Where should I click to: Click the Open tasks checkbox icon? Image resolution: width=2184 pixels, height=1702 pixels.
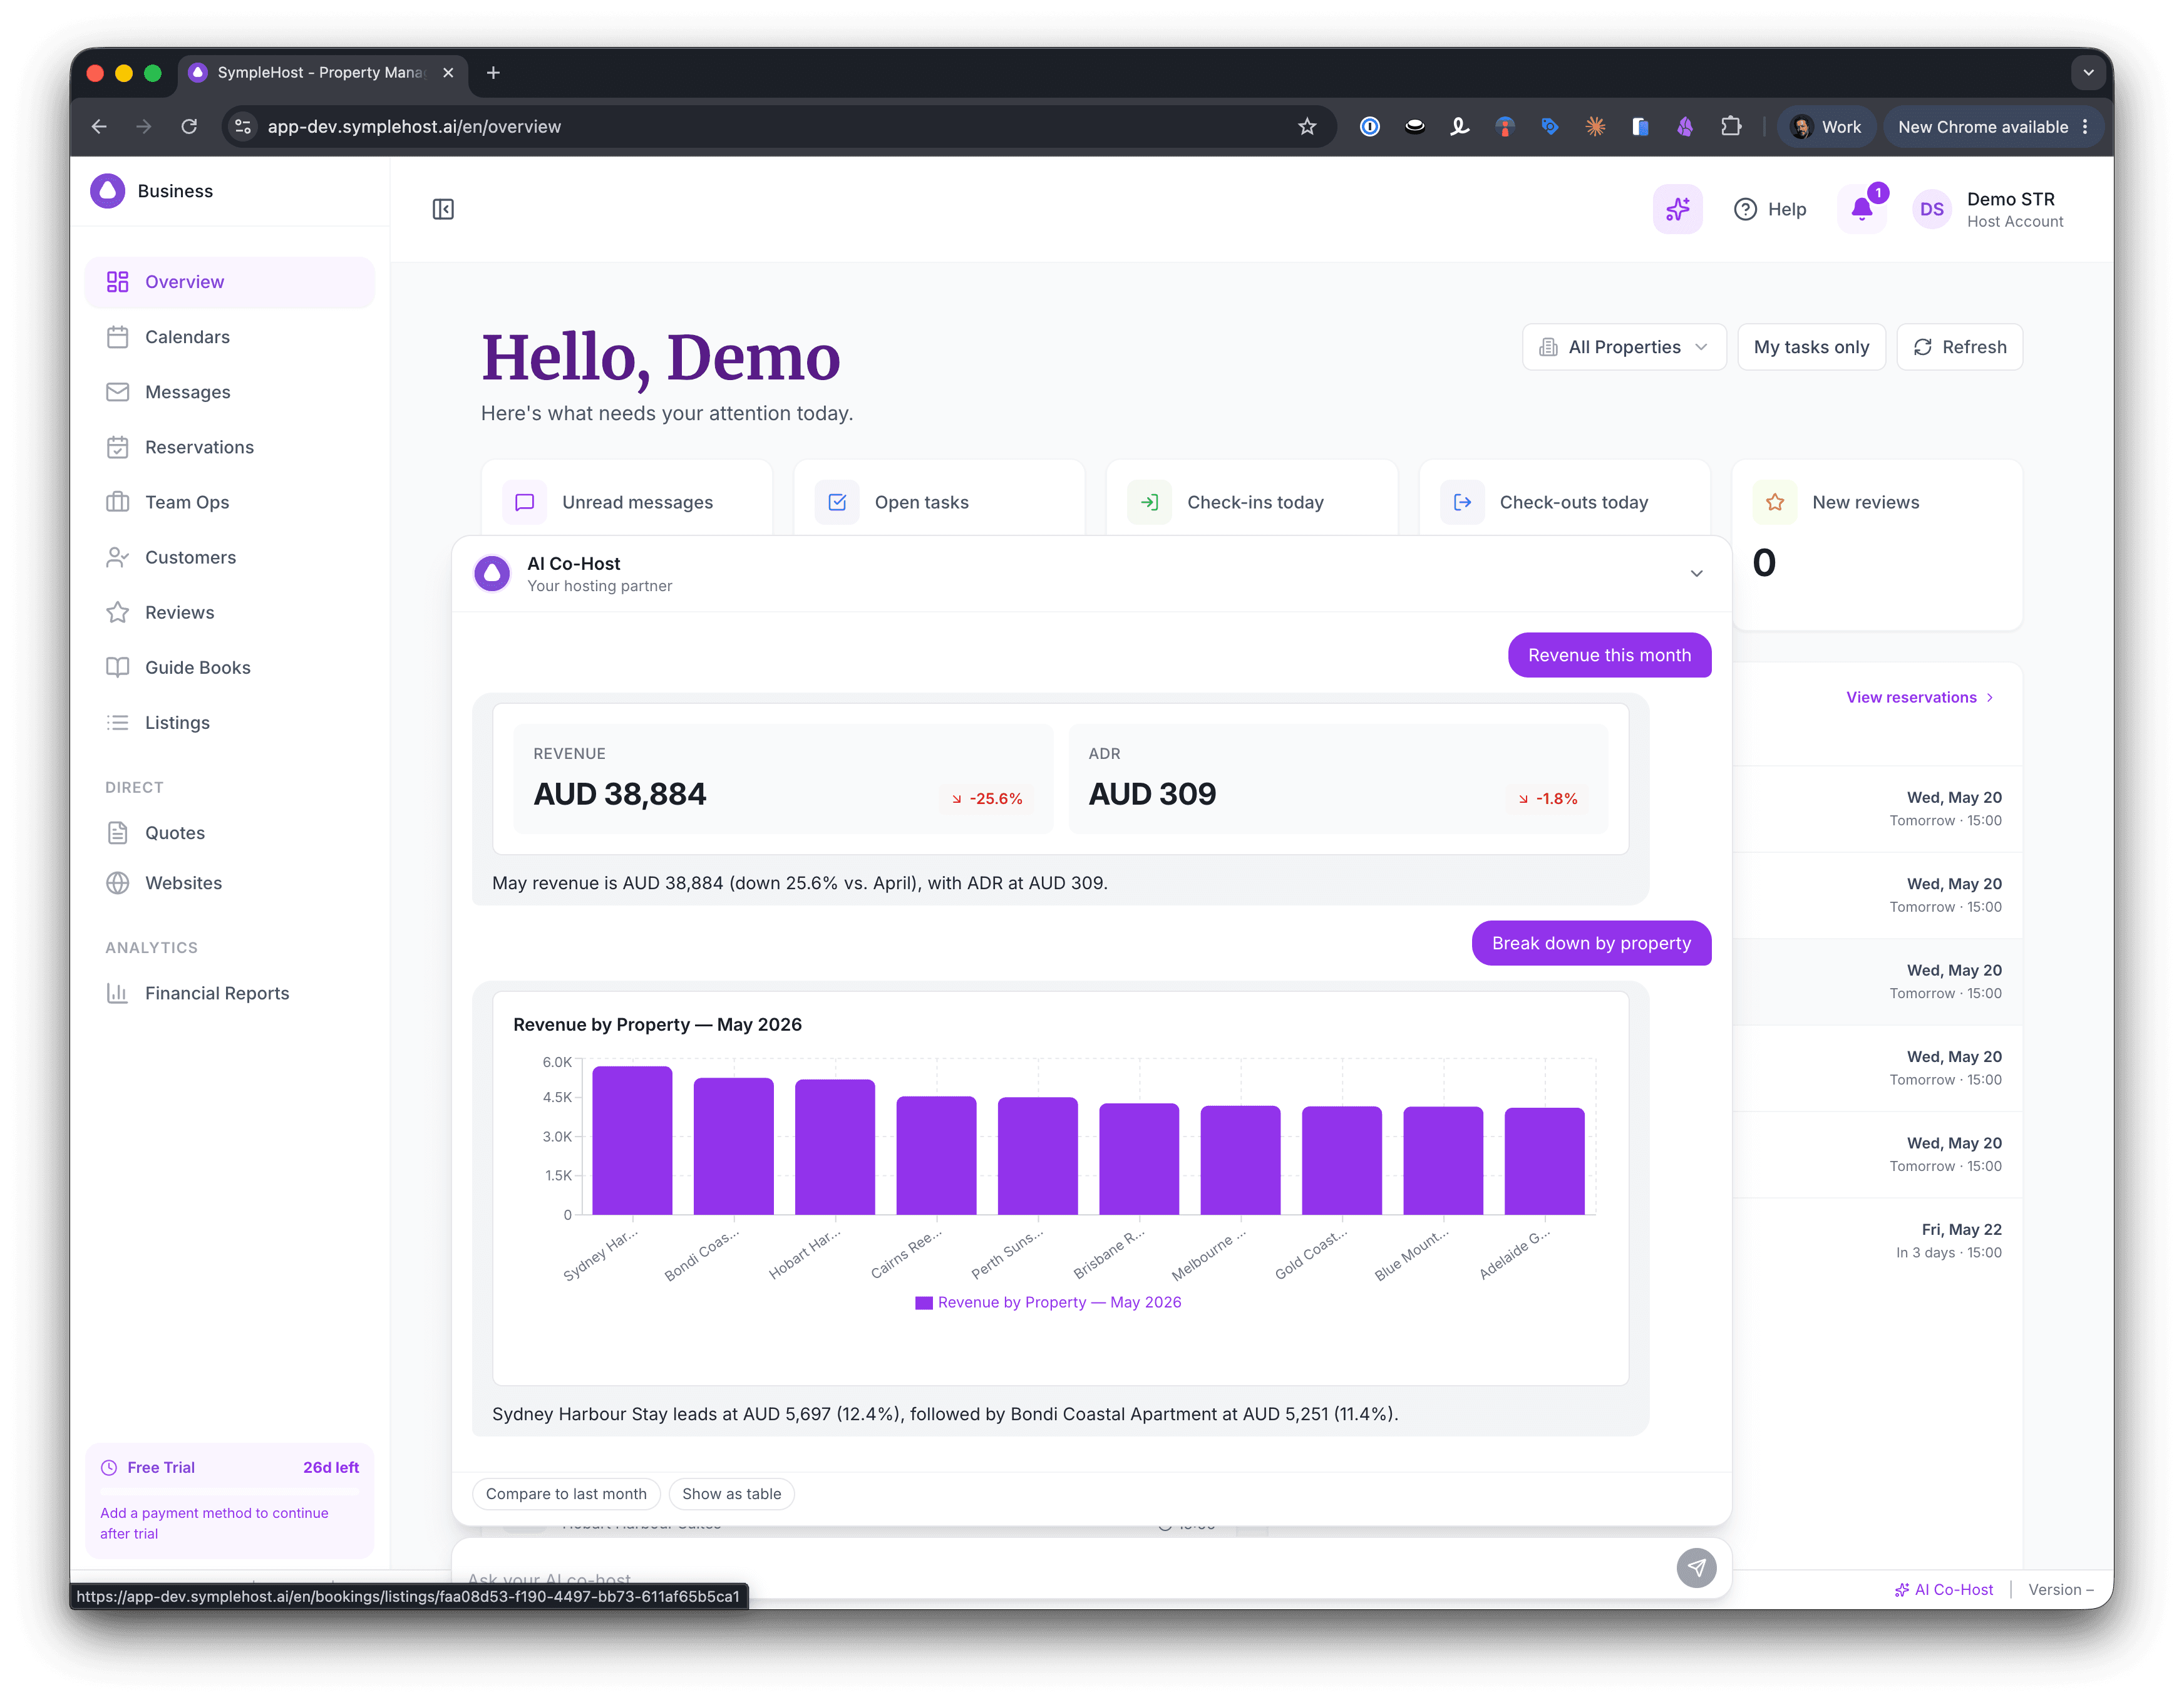pyautogui.click(x=837, y=502)
